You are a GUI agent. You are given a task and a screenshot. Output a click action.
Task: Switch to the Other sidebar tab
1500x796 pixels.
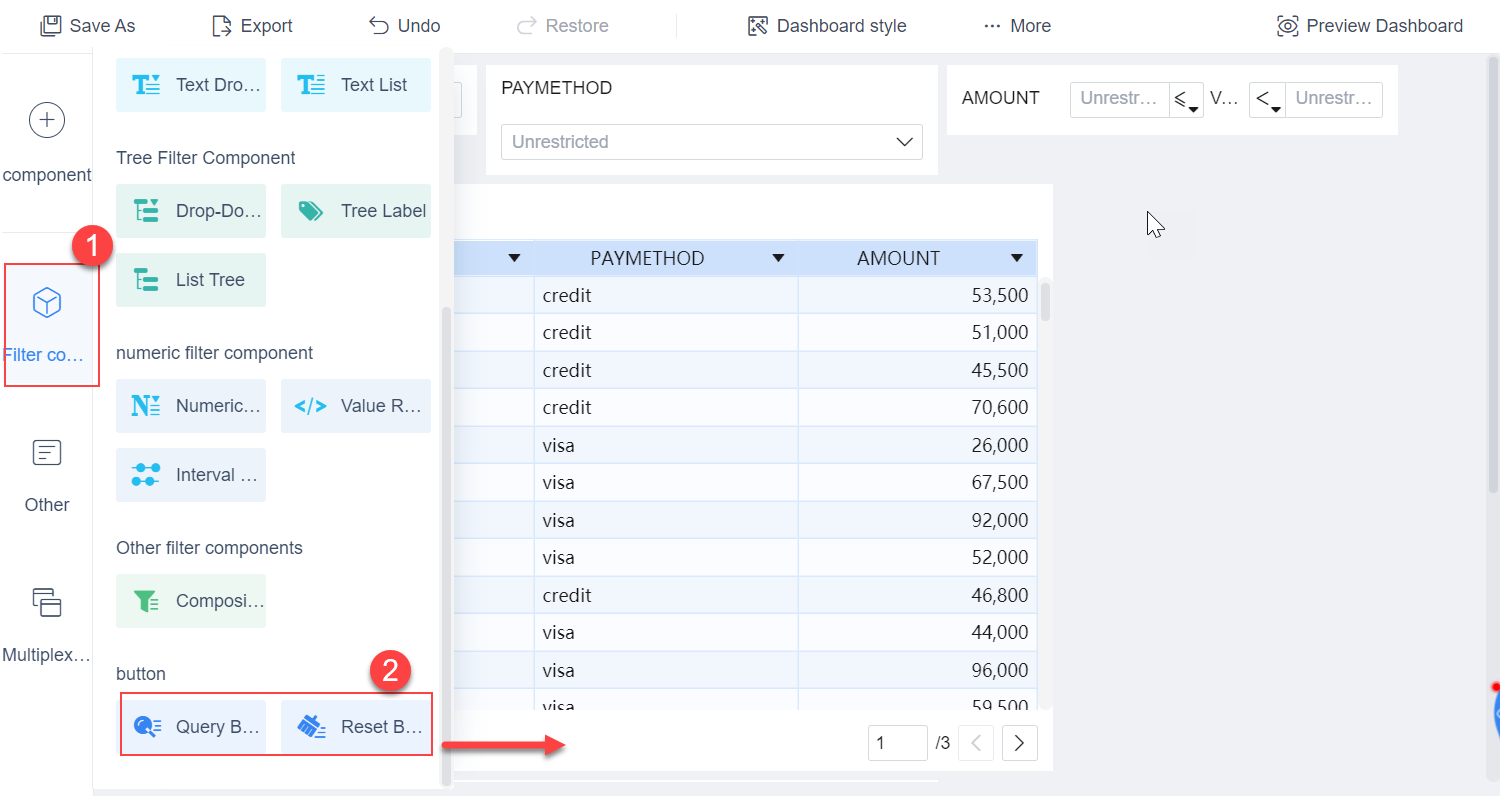tap(47, 475)
